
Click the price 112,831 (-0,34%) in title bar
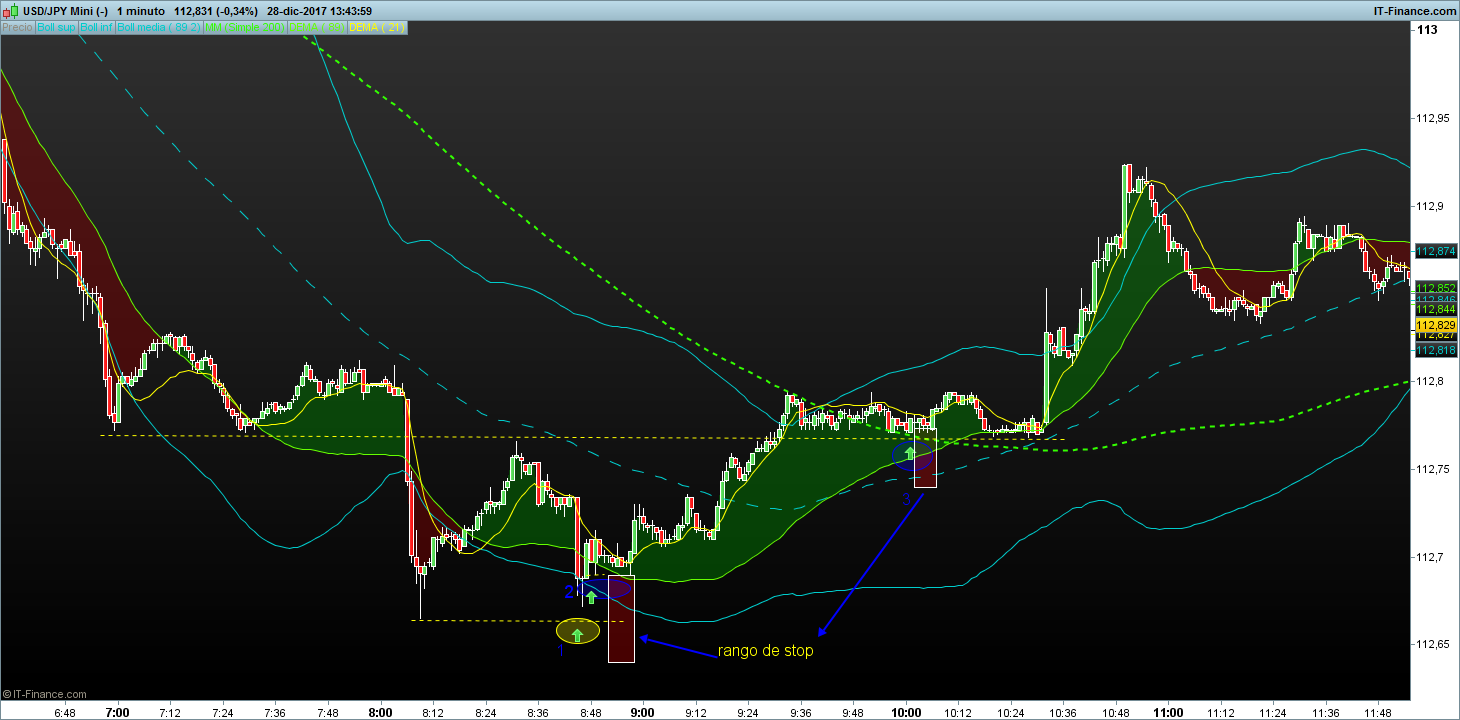[x=216, y=11]
